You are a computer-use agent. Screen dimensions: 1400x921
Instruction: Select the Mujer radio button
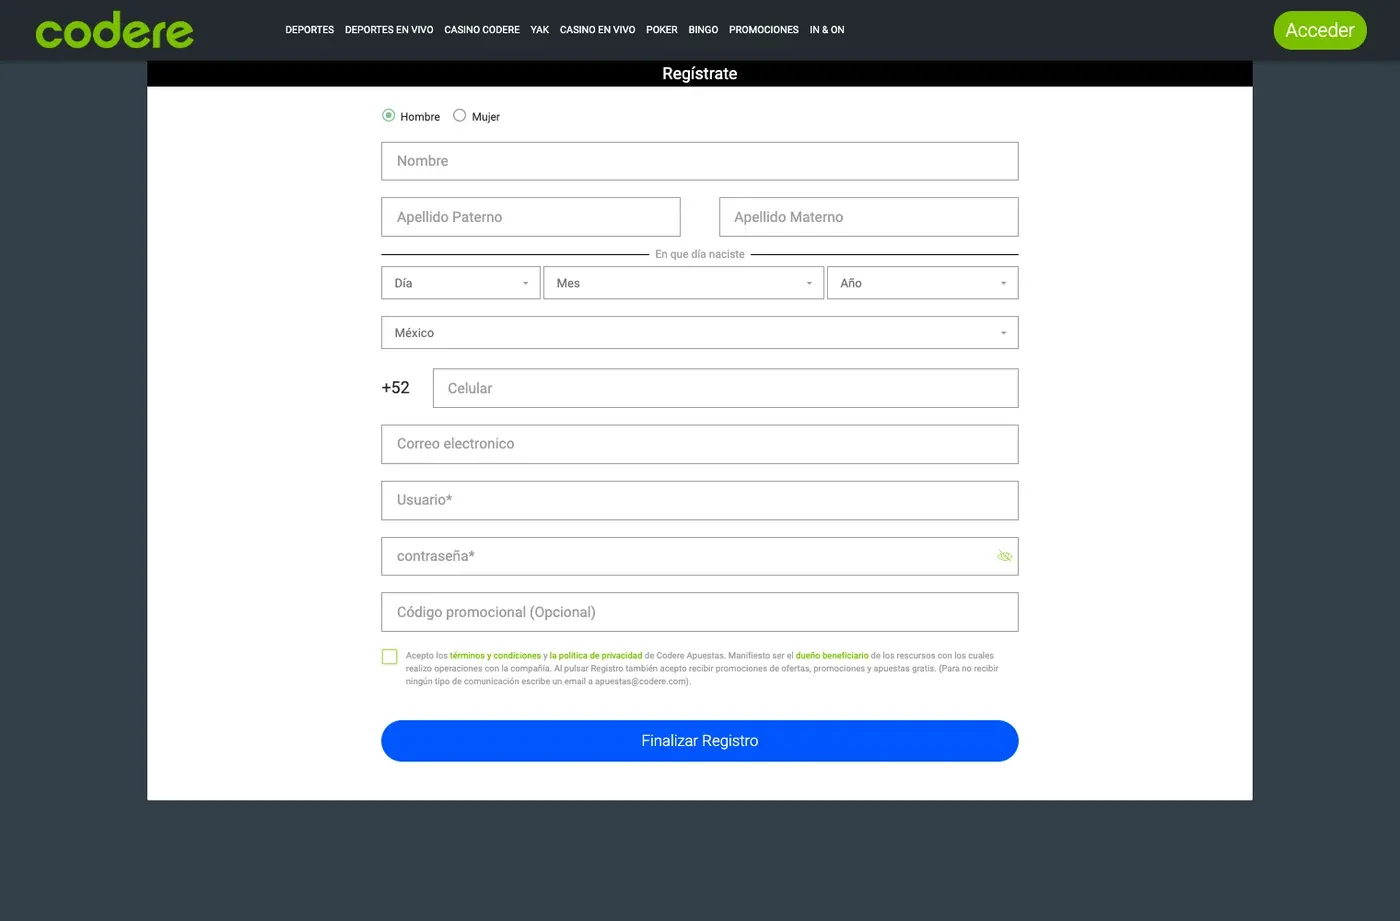(459, 116)
